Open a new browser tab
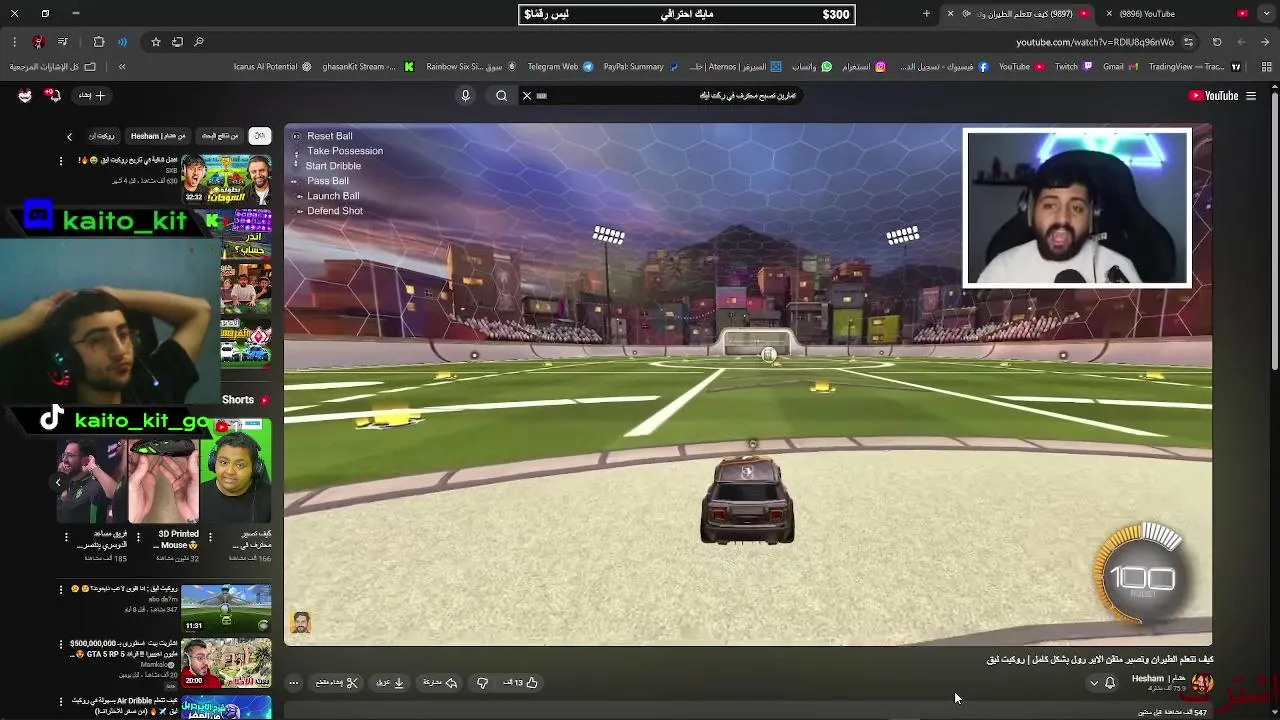 pyautogui.click(x=927, y=14)
